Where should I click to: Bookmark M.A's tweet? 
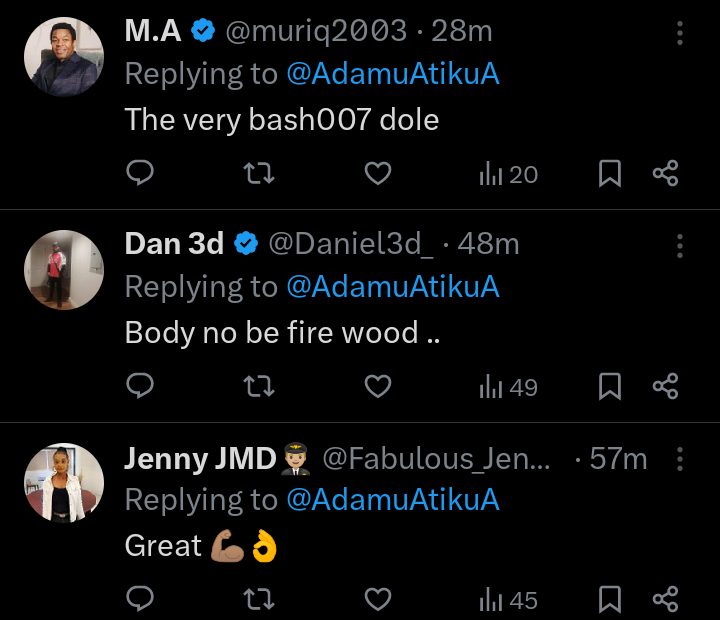click(610, 174)
